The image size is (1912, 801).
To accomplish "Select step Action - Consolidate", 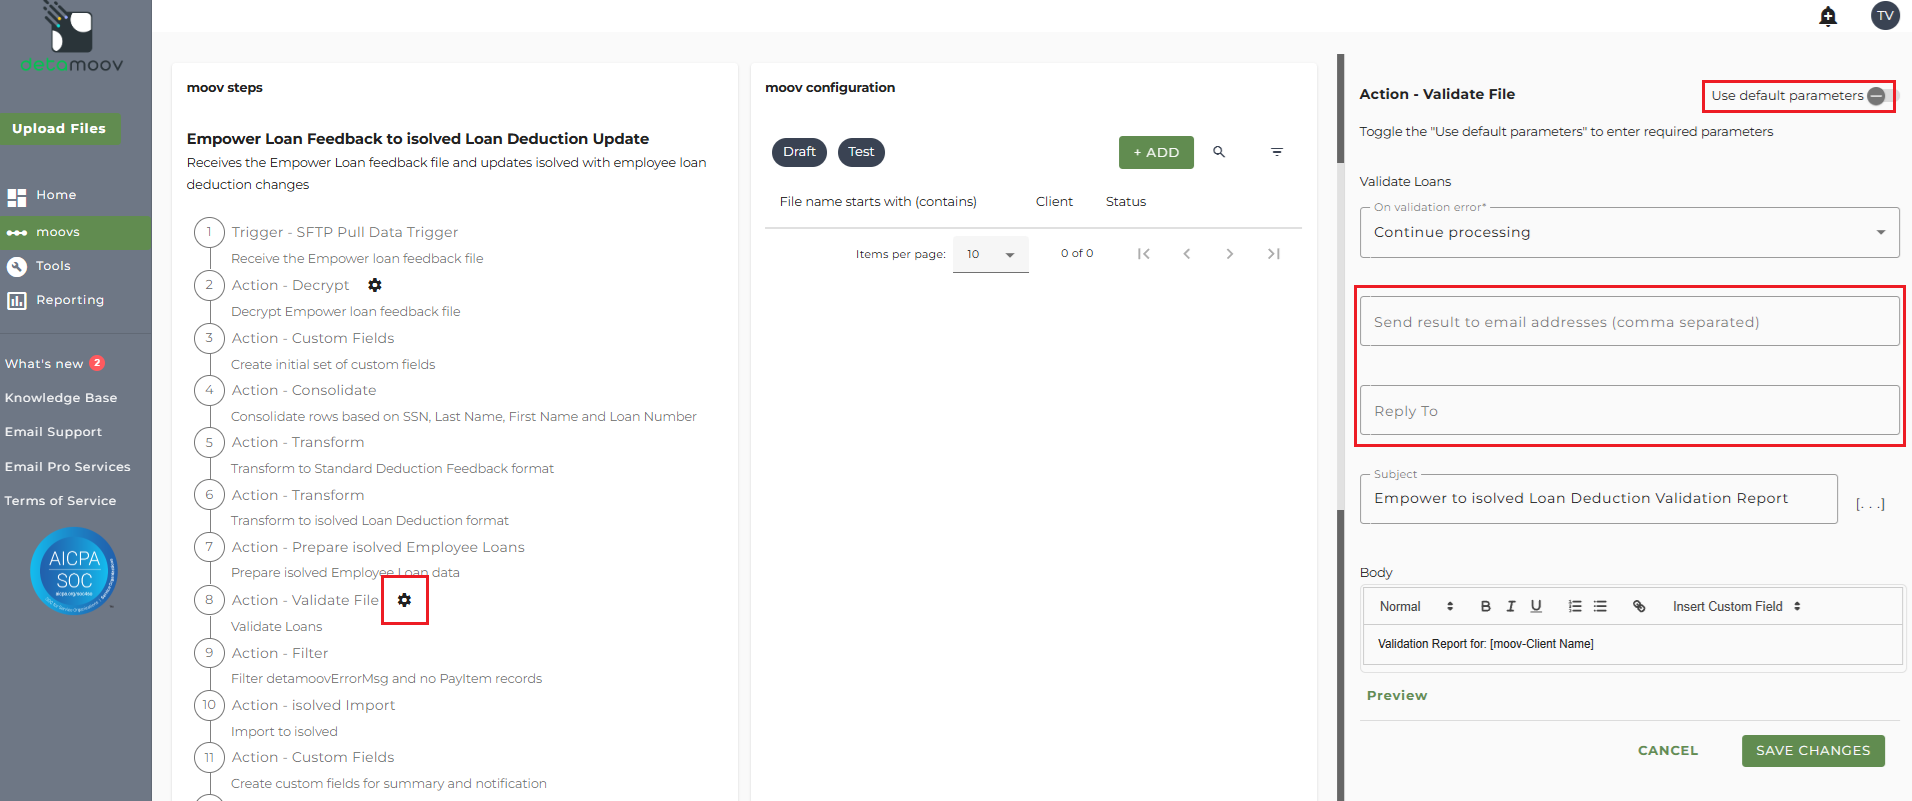I will 304,390.
